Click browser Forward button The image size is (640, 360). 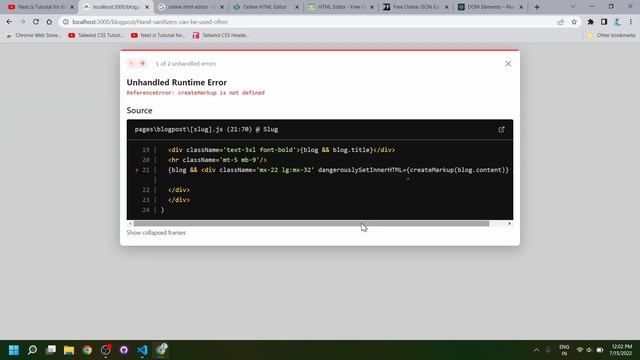[22, 22]
